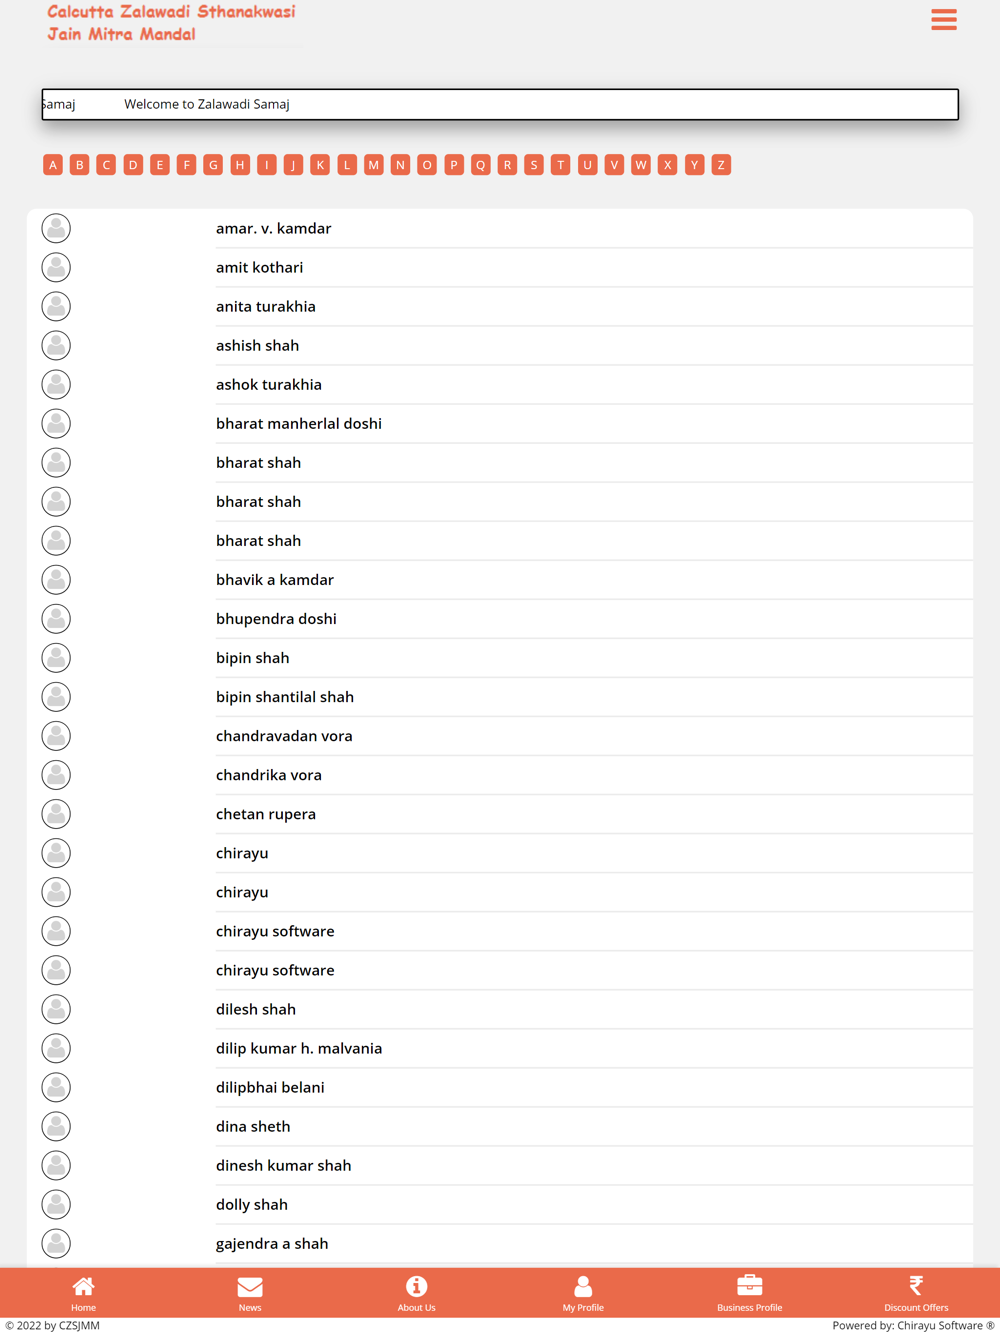
Task: Open member dilip kumar h. malvania
Action: coord(299,1048)
